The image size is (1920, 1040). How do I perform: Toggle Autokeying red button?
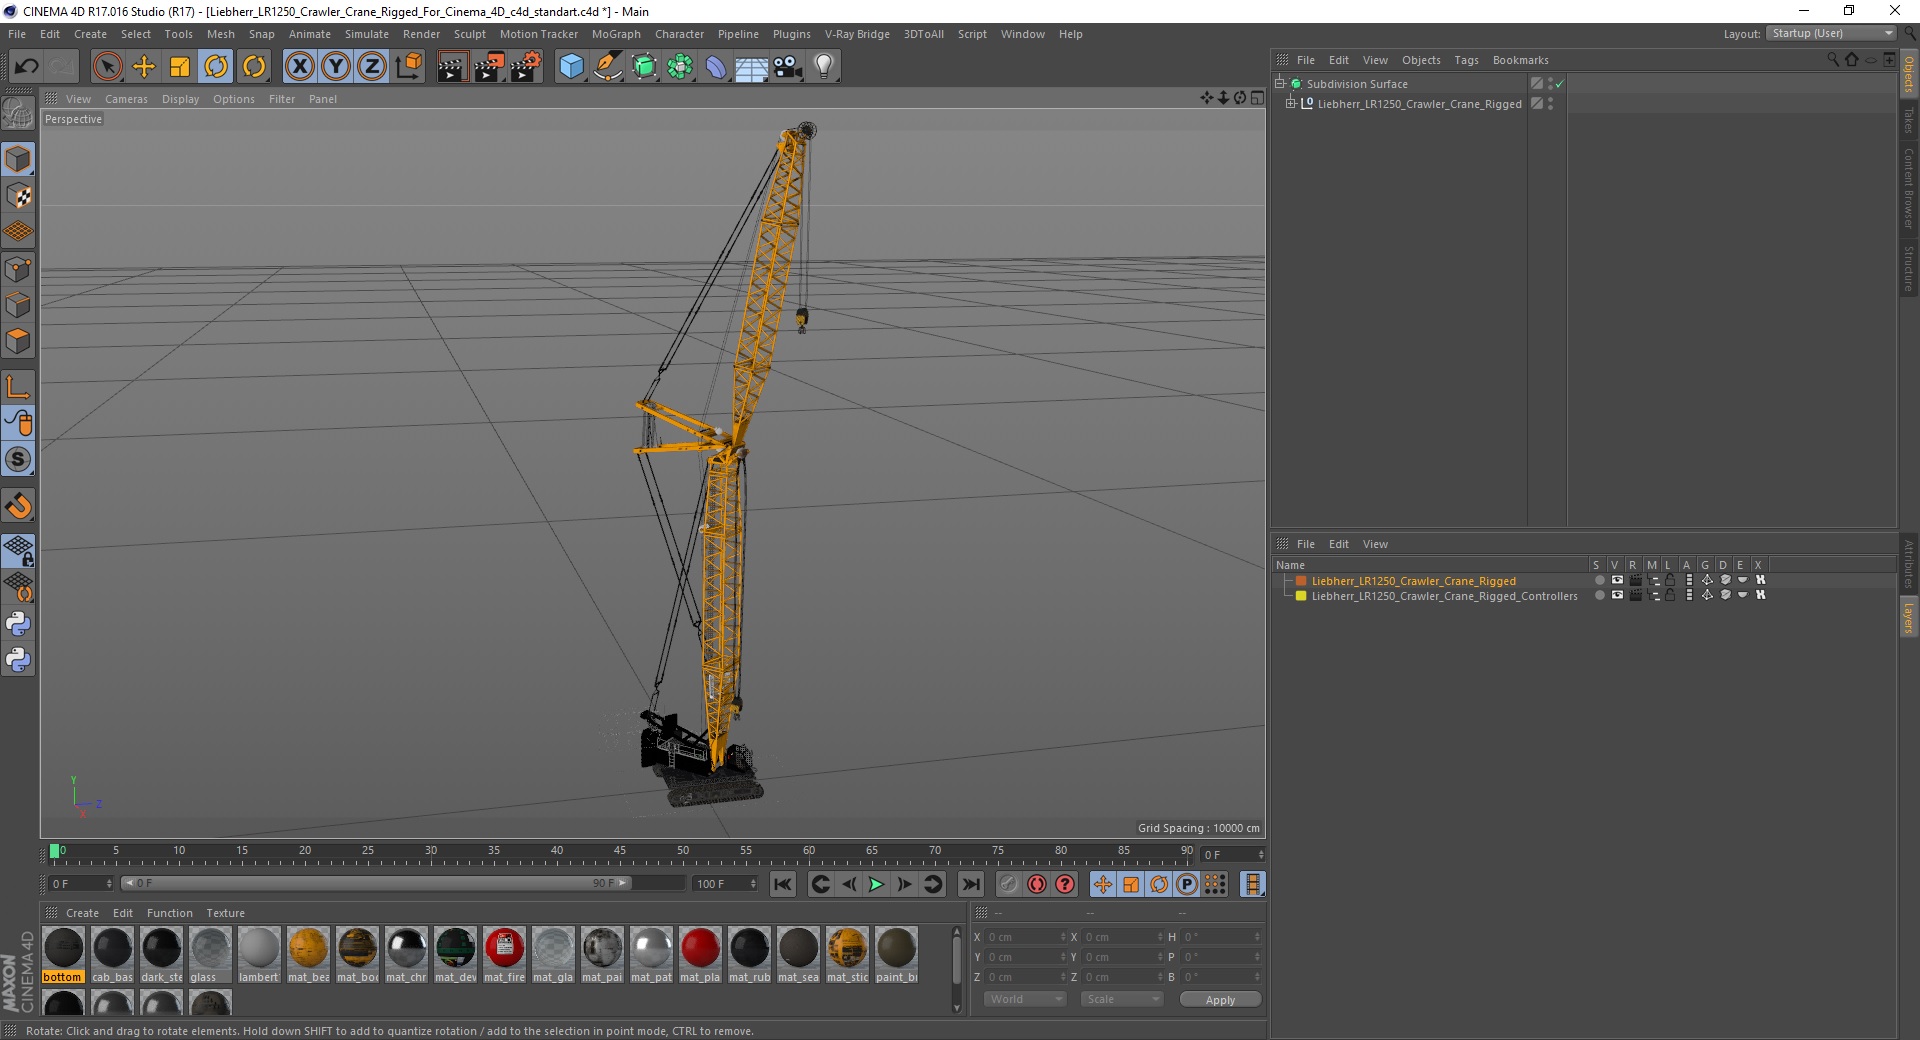click(x=1037, y=884)
